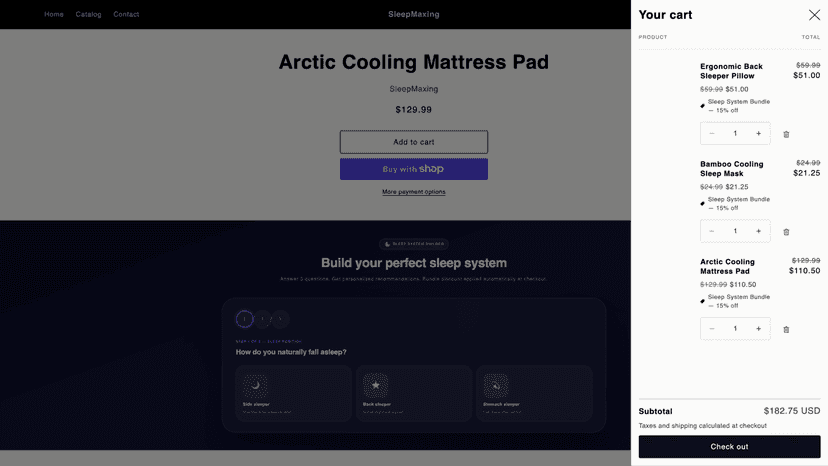The height and width of the screenshot is (466, 828).
Task: Select the Stomach sleeper option card
Action: tap(534, 393)
